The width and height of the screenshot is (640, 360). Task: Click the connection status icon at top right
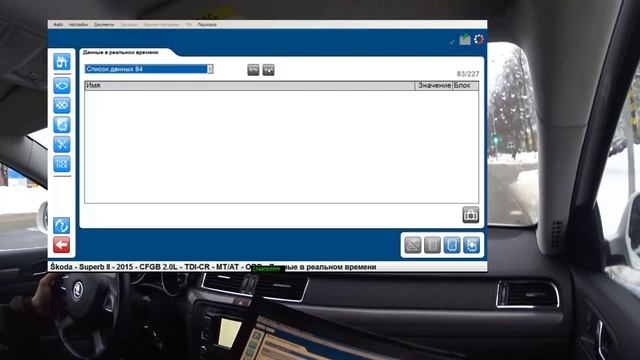(x=465, y=40)
